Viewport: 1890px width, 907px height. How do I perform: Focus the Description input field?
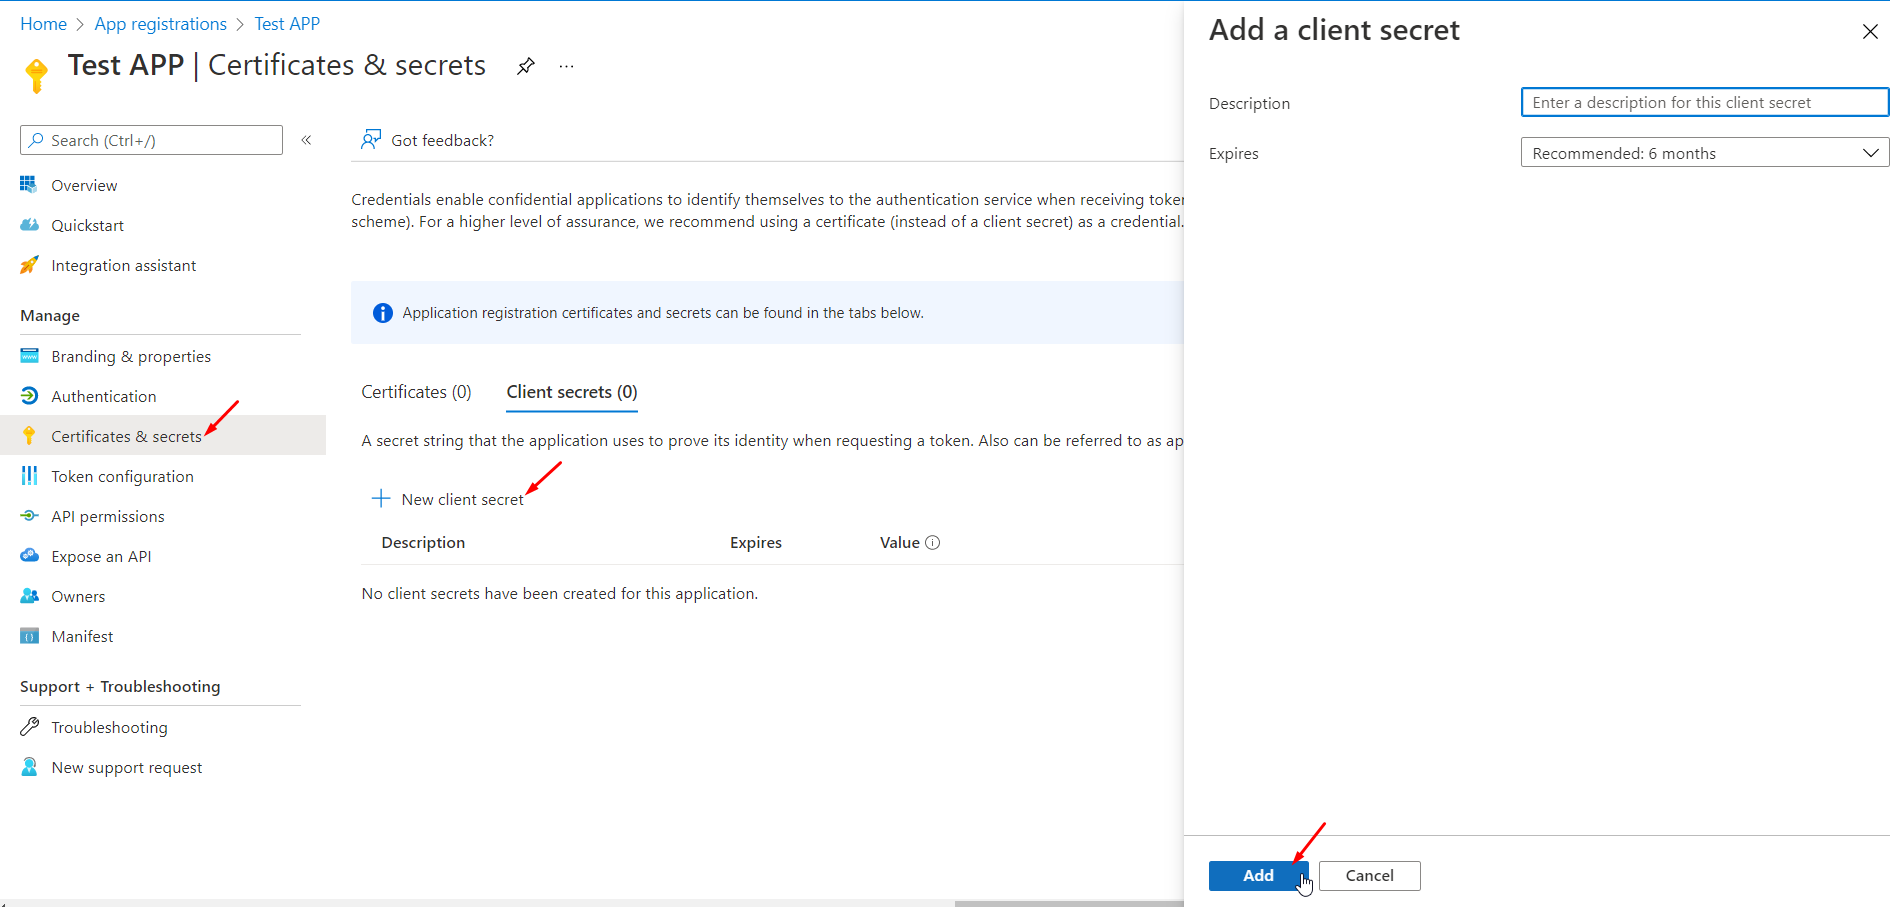tap(1704, 102)
